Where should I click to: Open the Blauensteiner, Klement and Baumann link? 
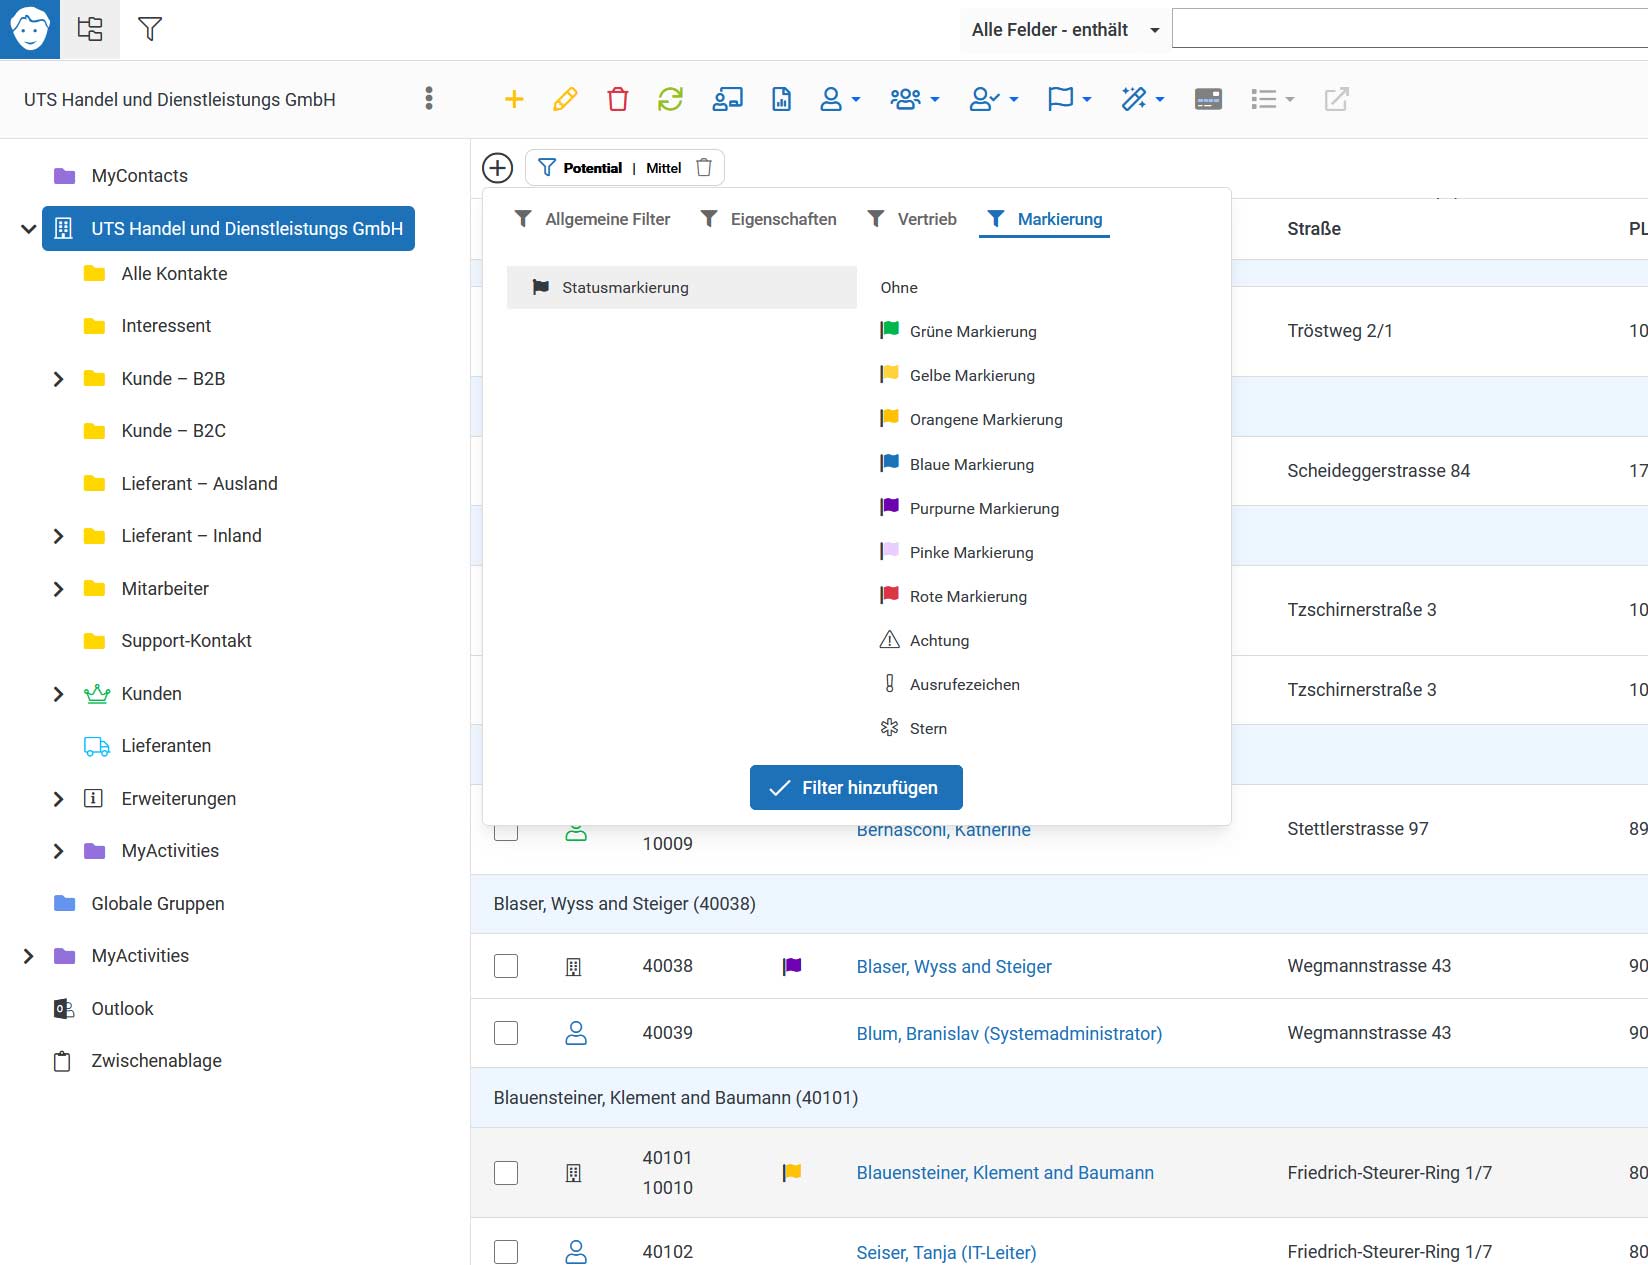click(x=1005, y=1173)
